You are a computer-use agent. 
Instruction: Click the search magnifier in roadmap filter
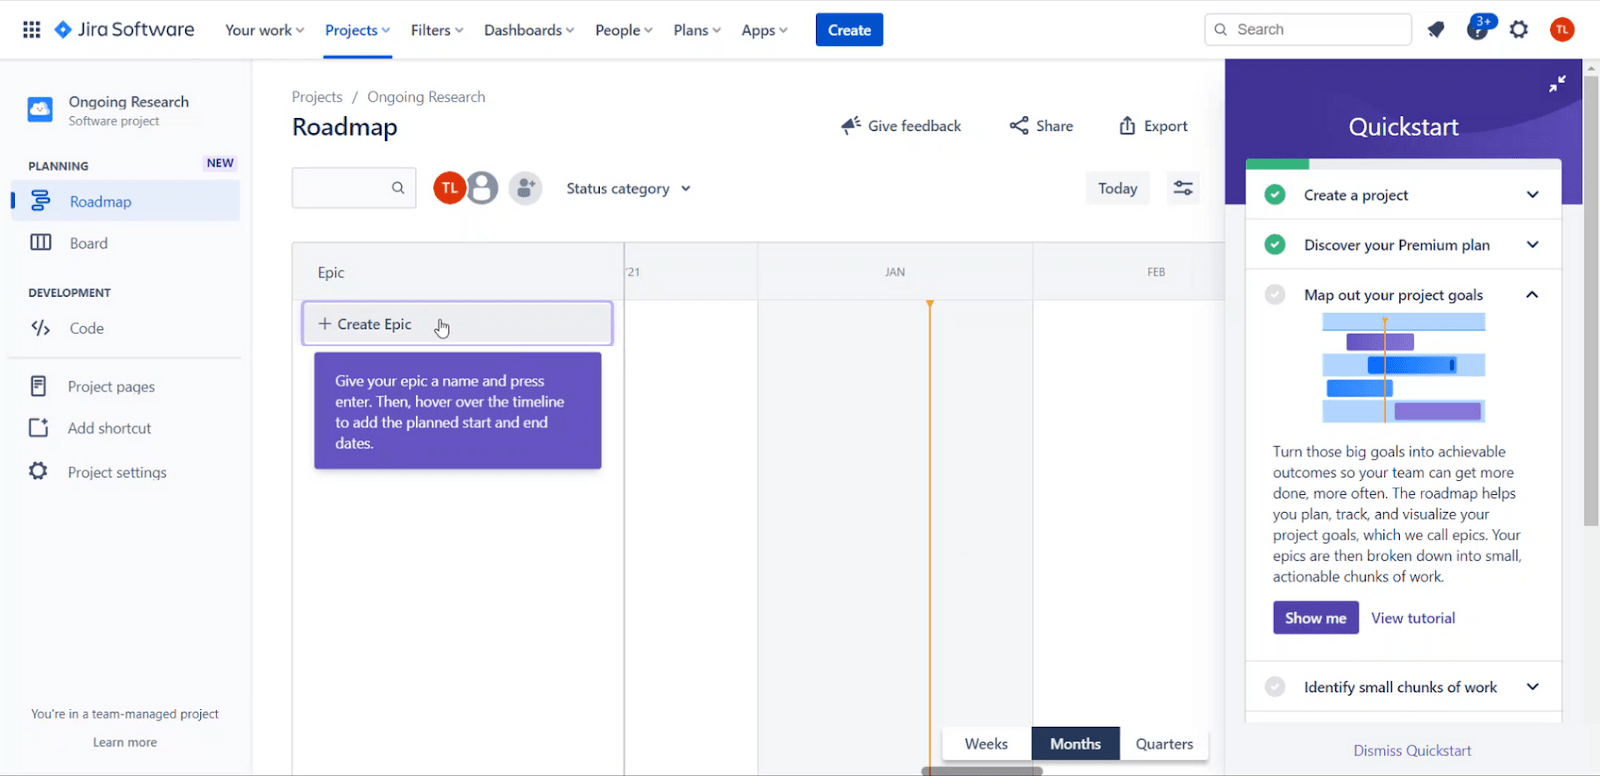[398, 188]
